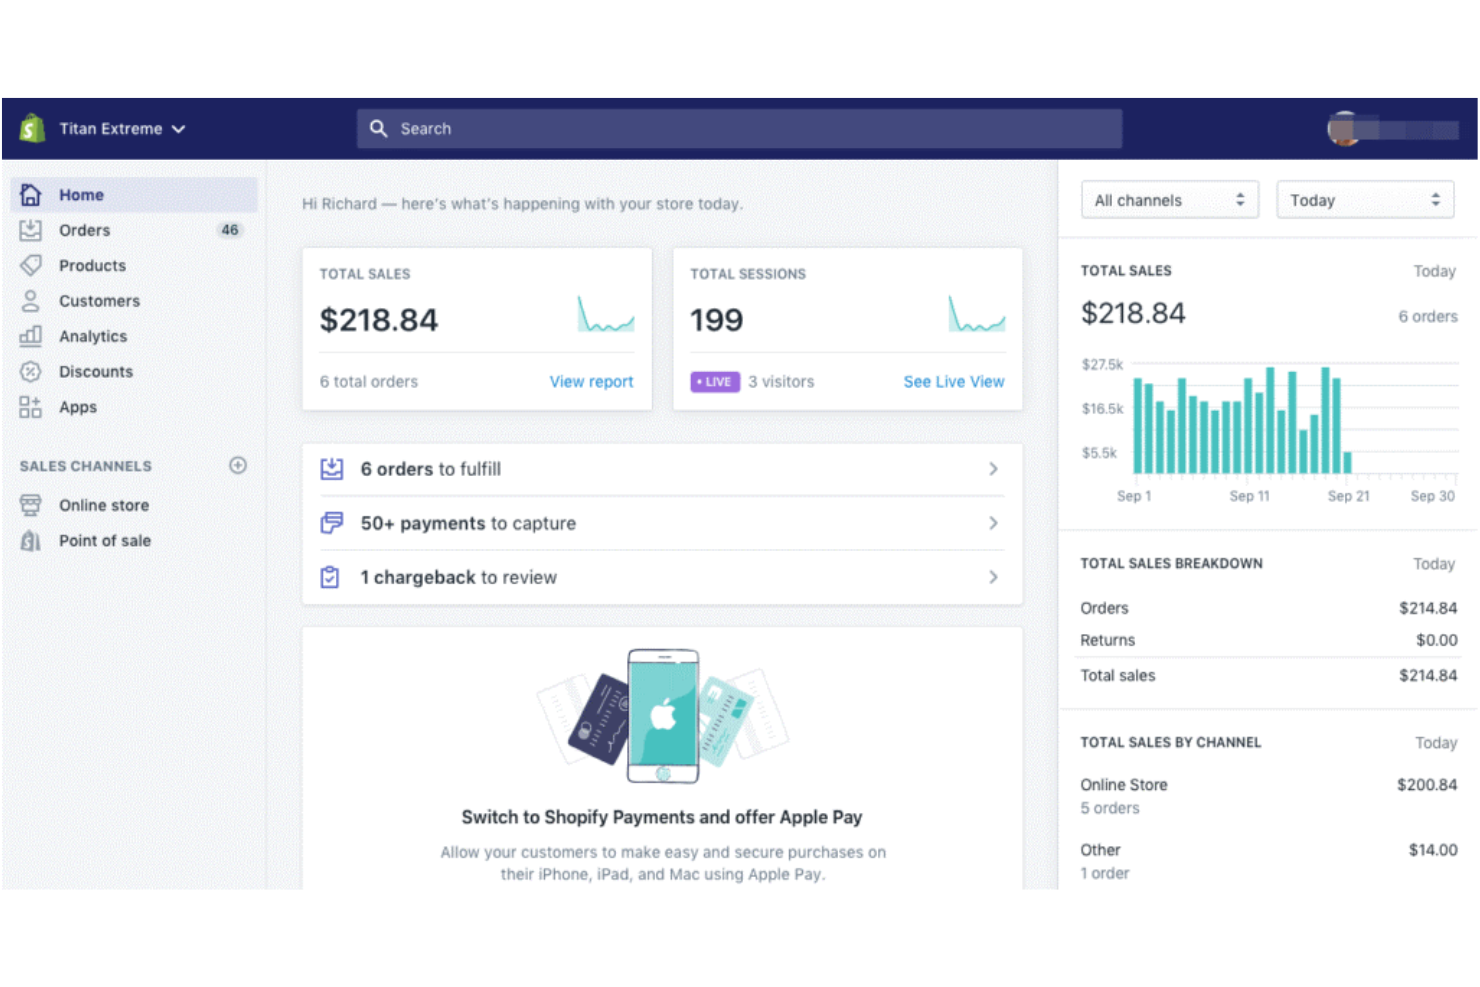1480x987 pixels.
Task: Click the Orders count badge 46
Action: click(x=230, y=230)
